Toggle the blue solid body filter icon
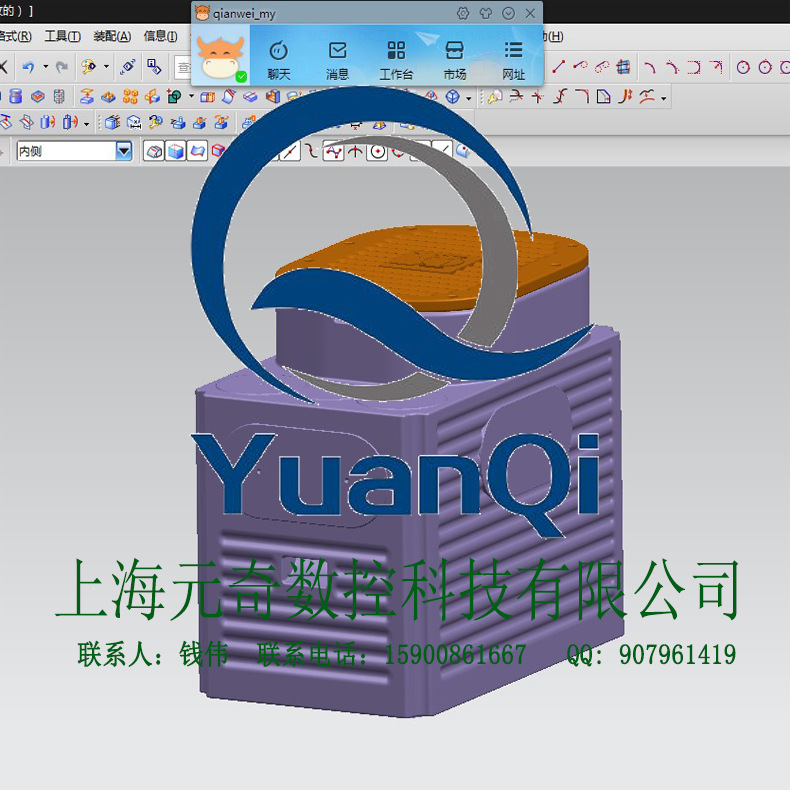Screen dimensions: 790x790 175,151
